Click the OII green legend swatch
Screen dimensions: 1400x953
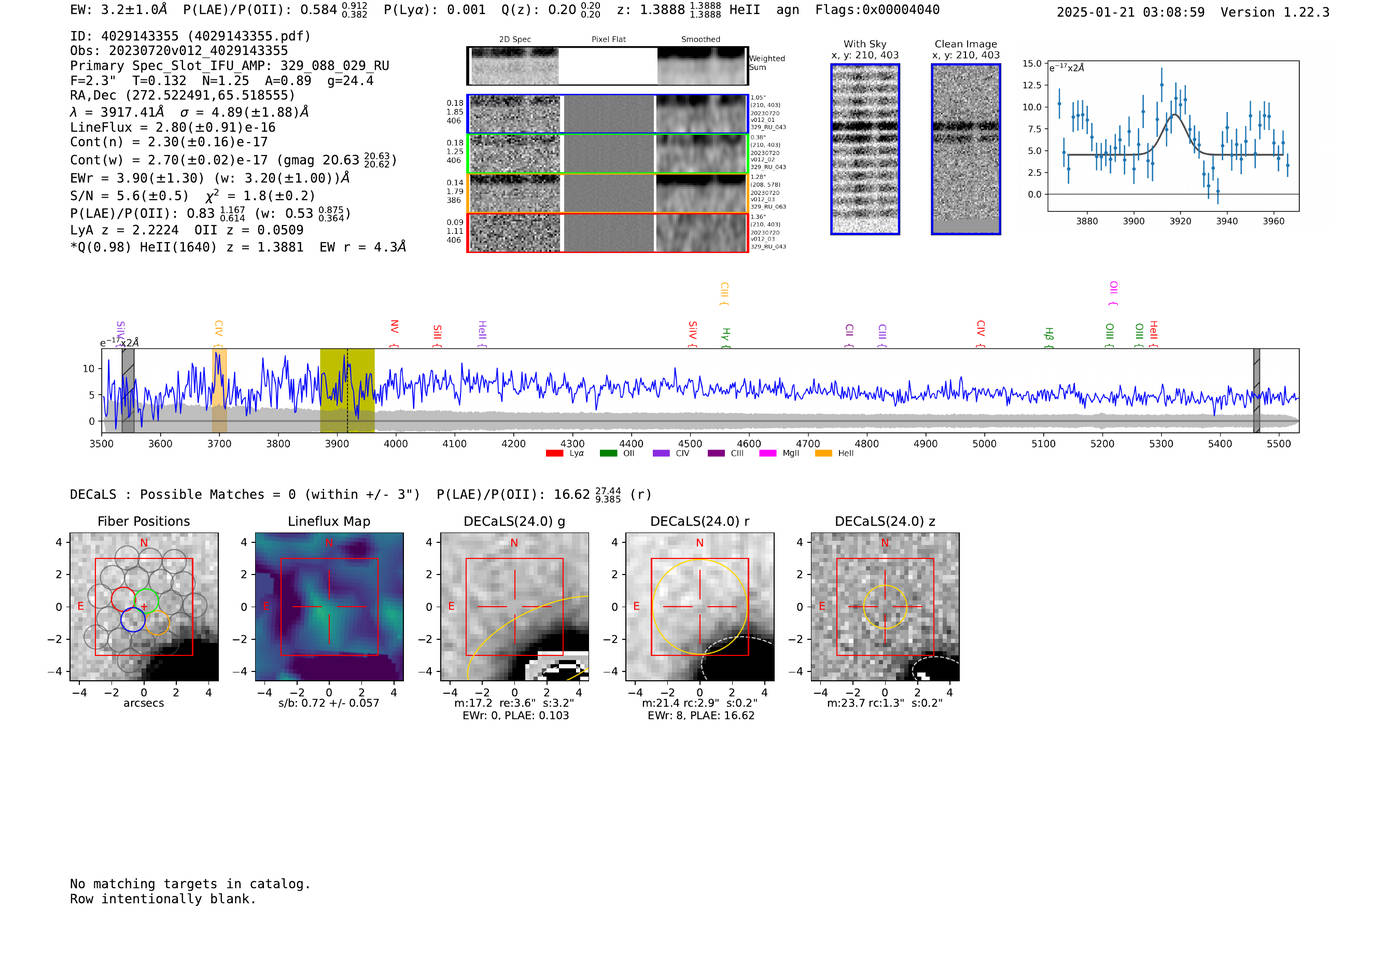608,454
